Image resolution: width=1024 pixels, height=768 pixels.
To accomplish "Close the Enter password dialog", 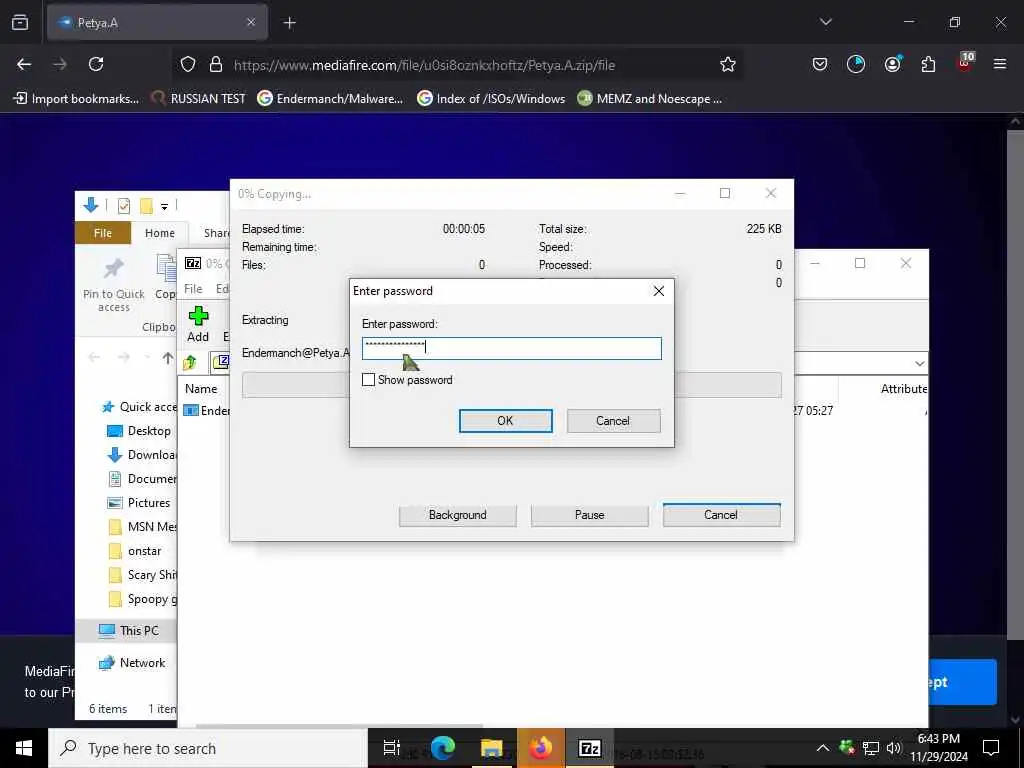I will click(659, 291).
